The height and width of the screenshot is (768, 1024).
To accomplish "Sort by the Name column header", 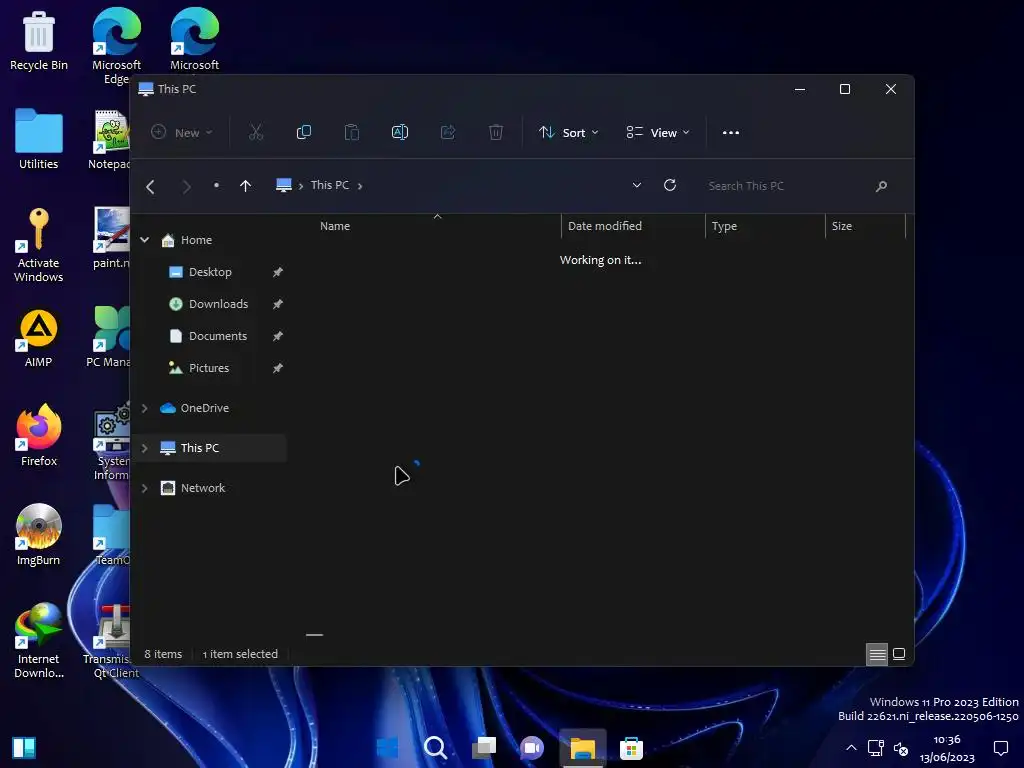I will click(x=436, y=226).
